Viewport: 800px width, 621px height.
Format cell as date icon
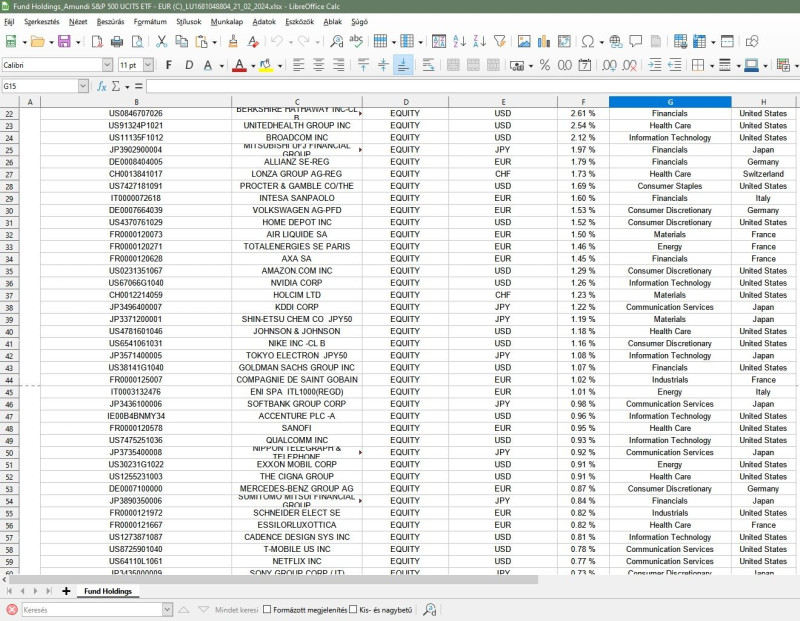585,65
